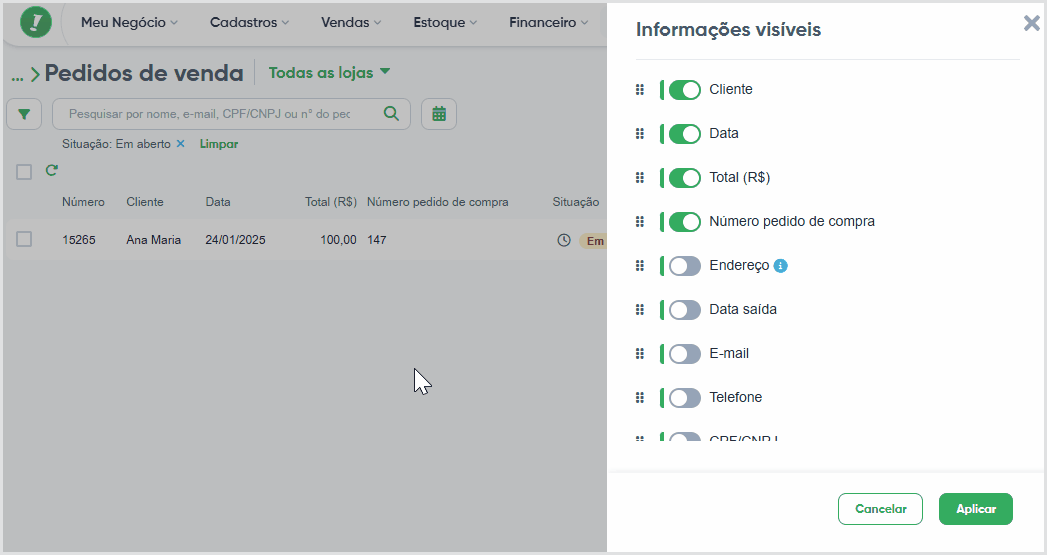Click the drag handle for Telefone
1047x555 pixels.
click(640, 398)
